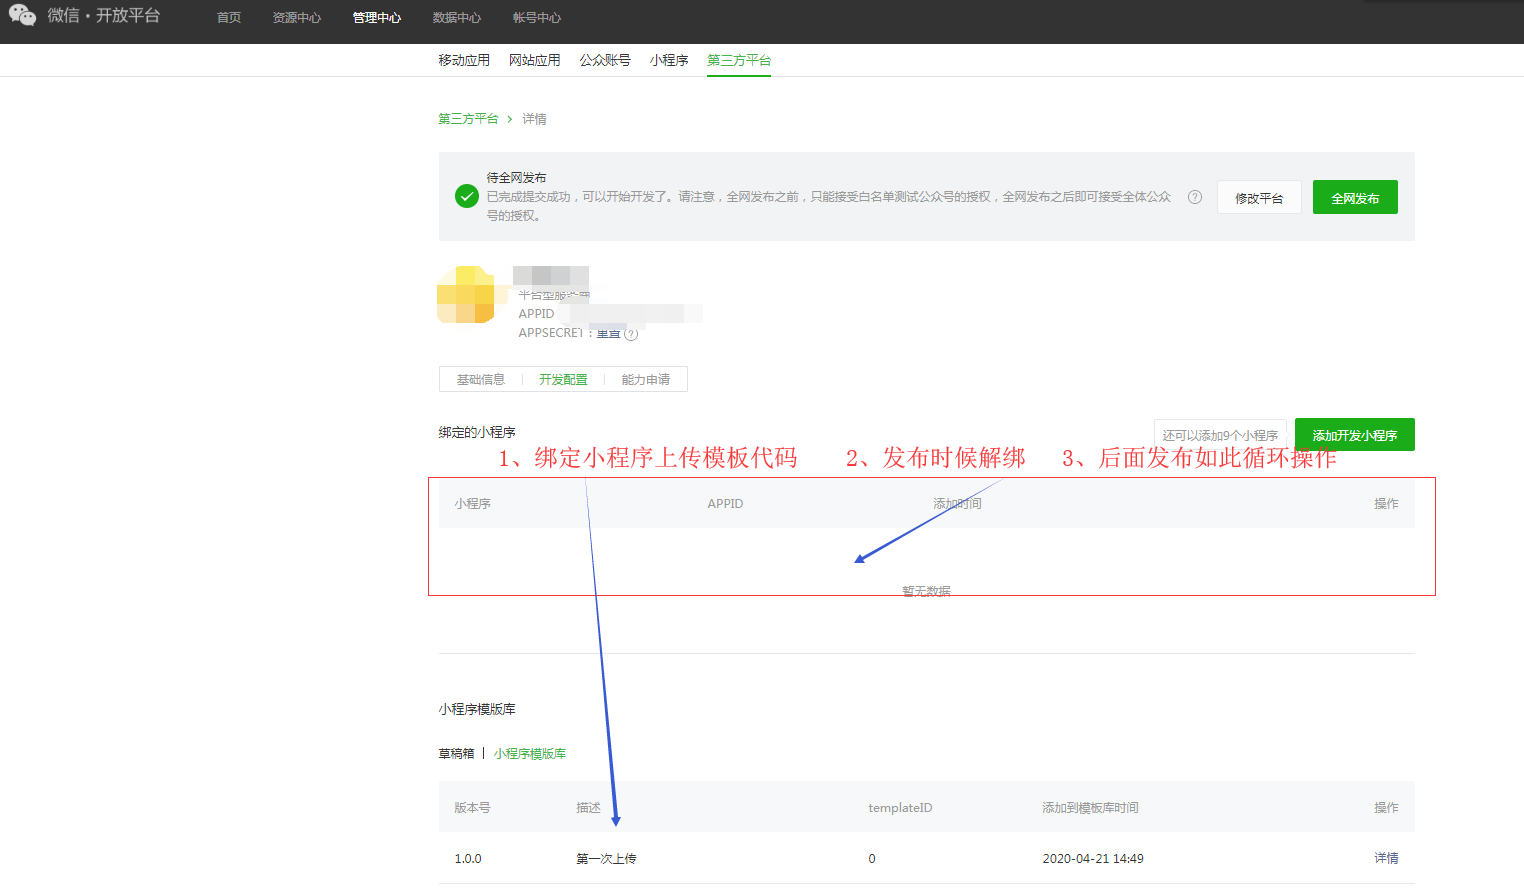Switch to the 小程序模版库 sub-tab

click(x=530, y=754)
